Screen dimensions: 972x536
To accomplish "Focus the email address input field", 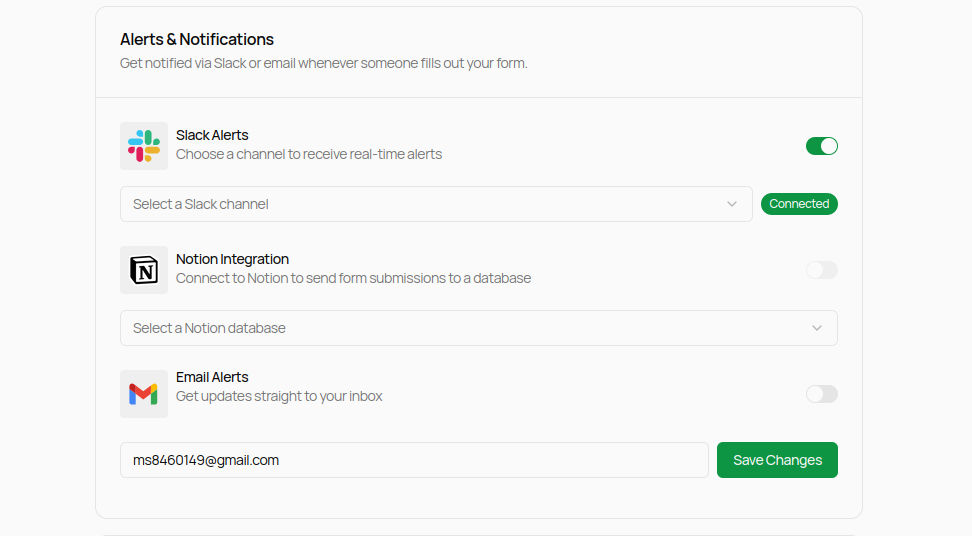I will pyautogui.click(x=414, y=460).
